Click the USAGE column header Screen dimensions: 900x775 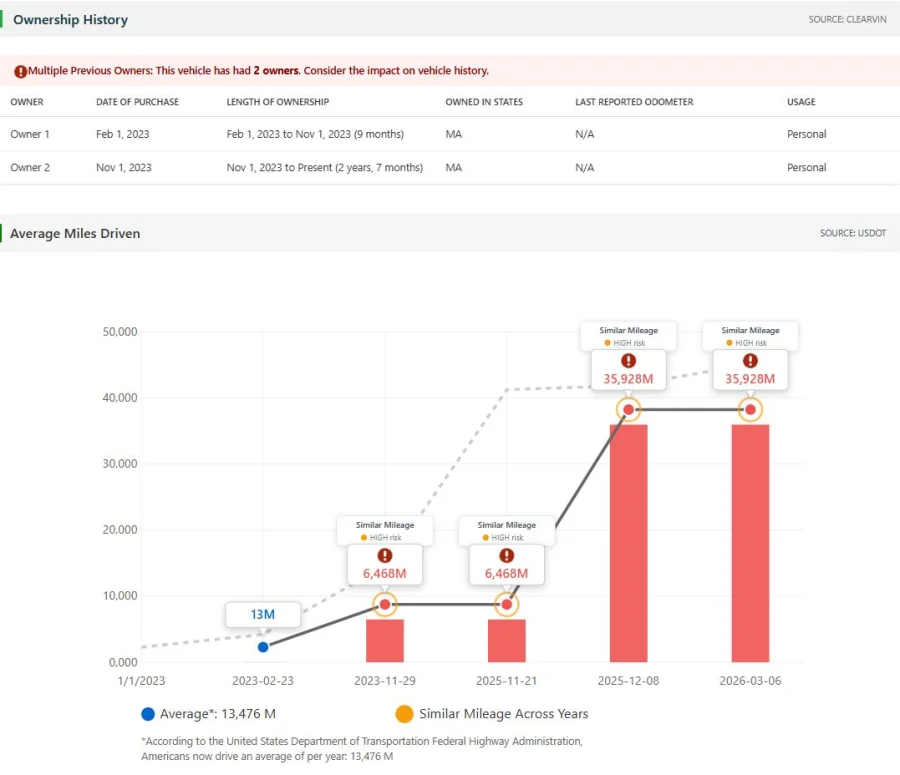tap(801, 102)
